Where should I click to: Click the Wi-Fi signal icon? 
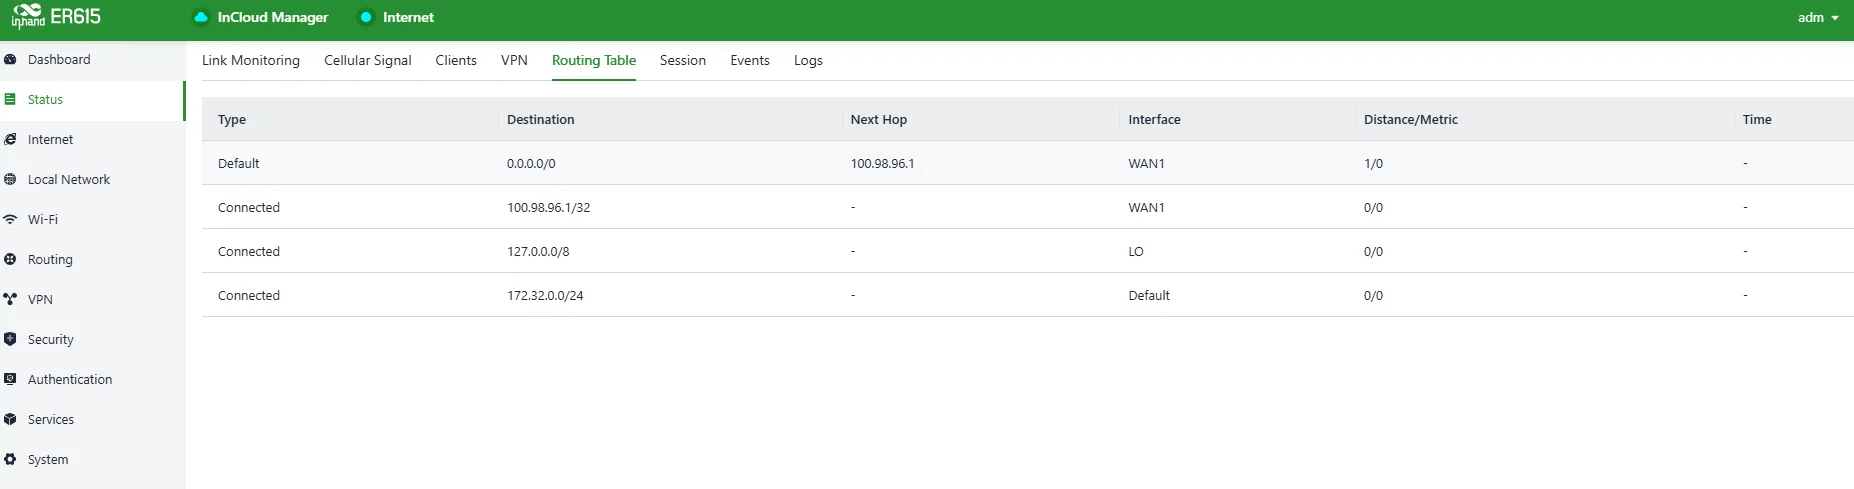click(10, 219)
